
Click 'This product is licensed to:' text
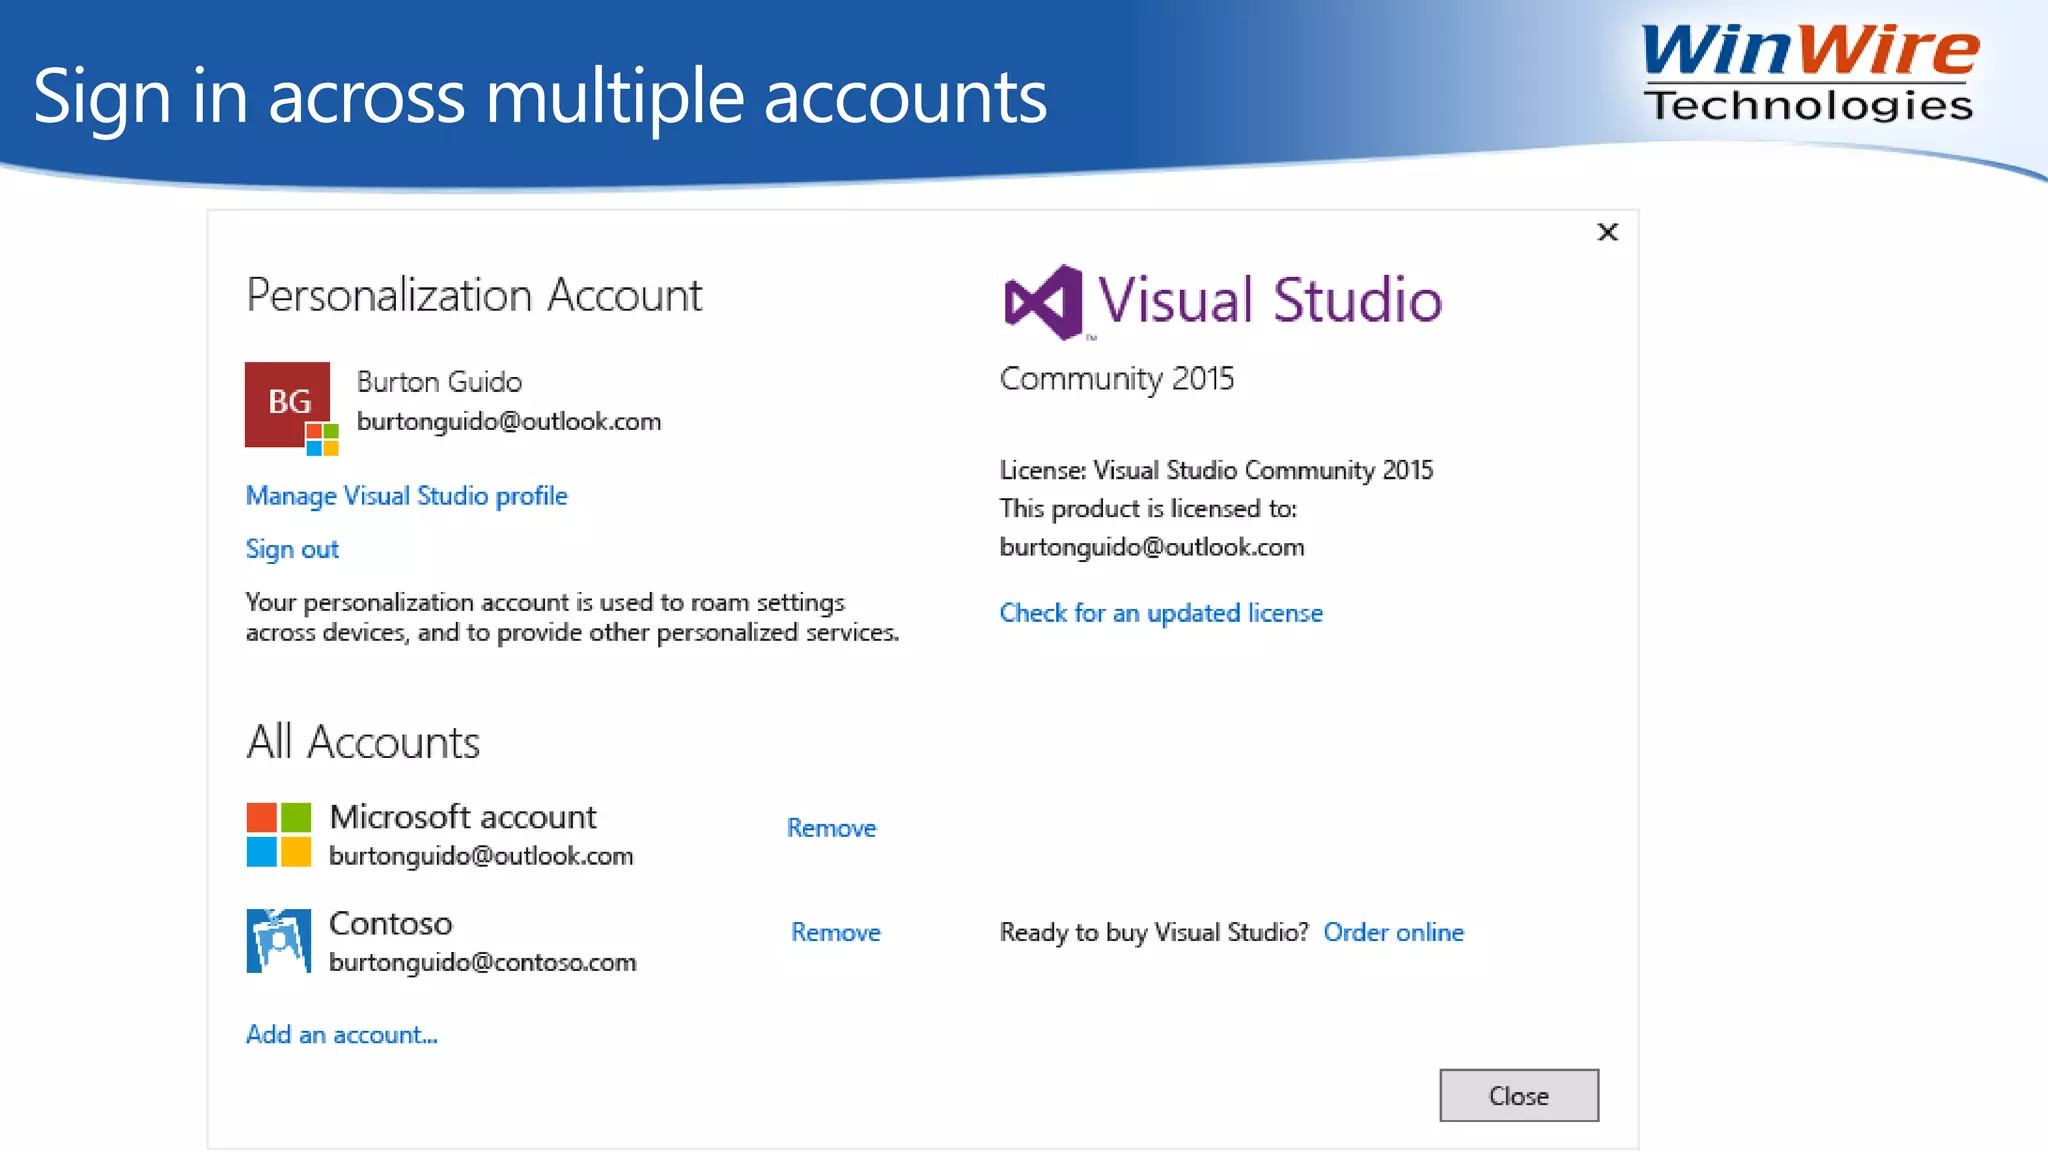click(x=1148, y=509)
